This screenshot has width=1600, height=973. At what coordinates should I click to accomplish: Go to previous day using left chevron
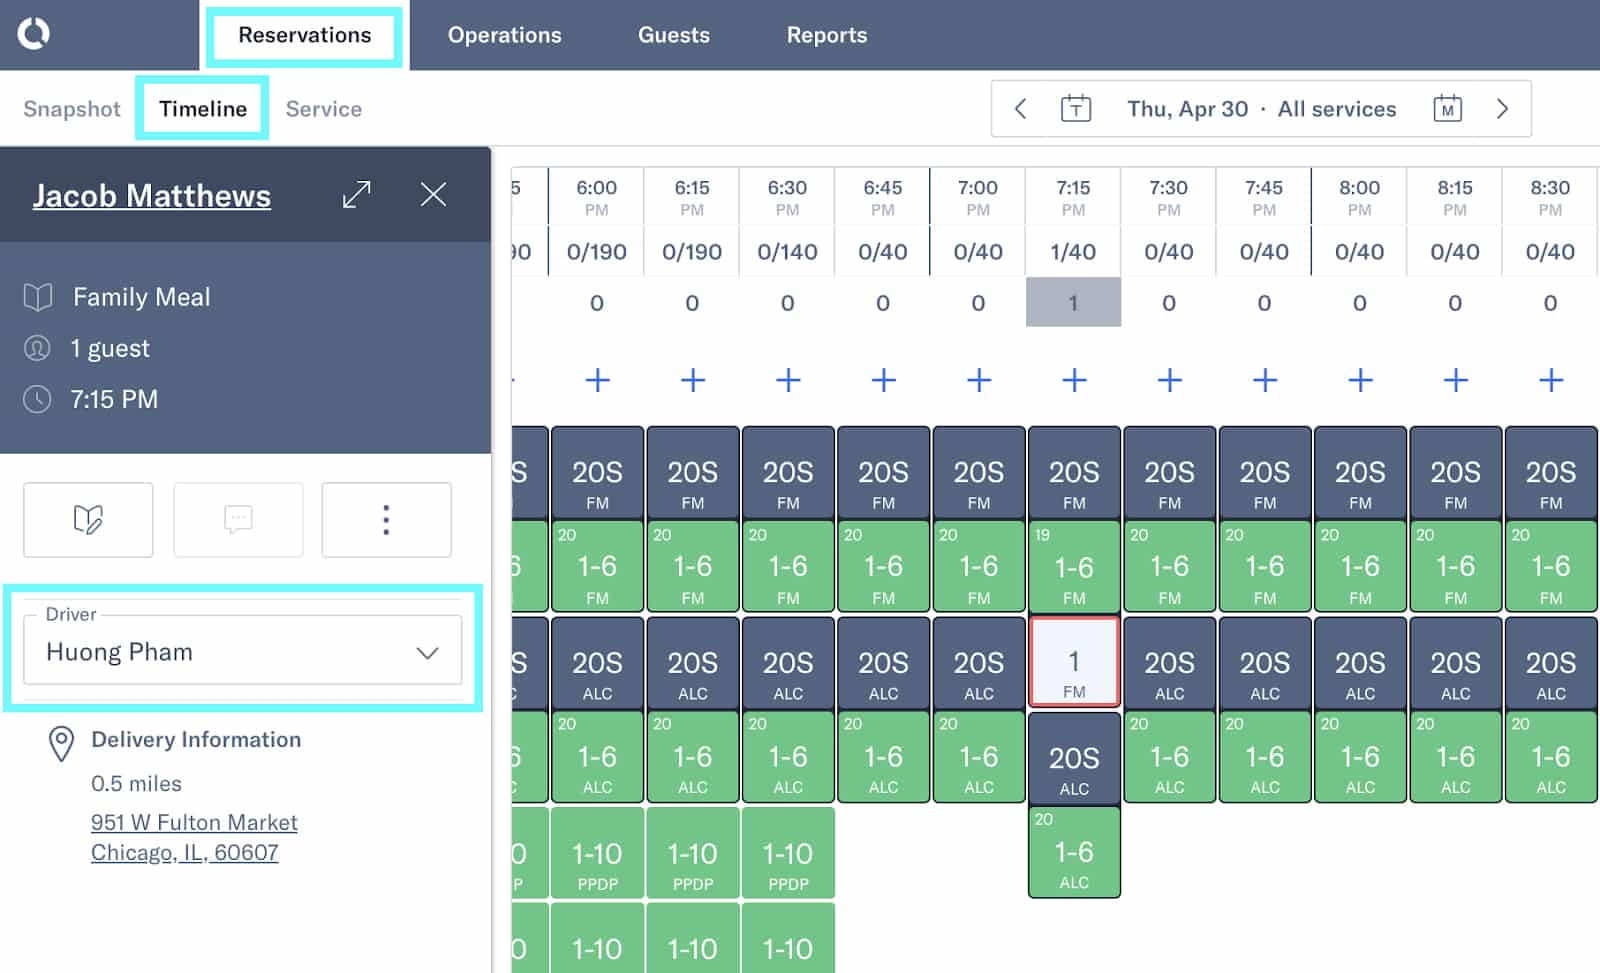tap(1020, 108)
